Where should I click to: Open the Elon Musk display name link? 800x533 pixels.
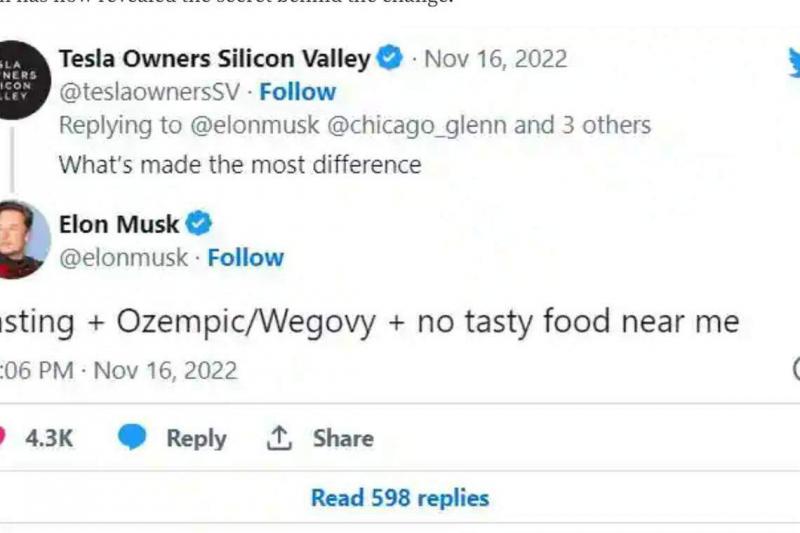tap(119, 223)
